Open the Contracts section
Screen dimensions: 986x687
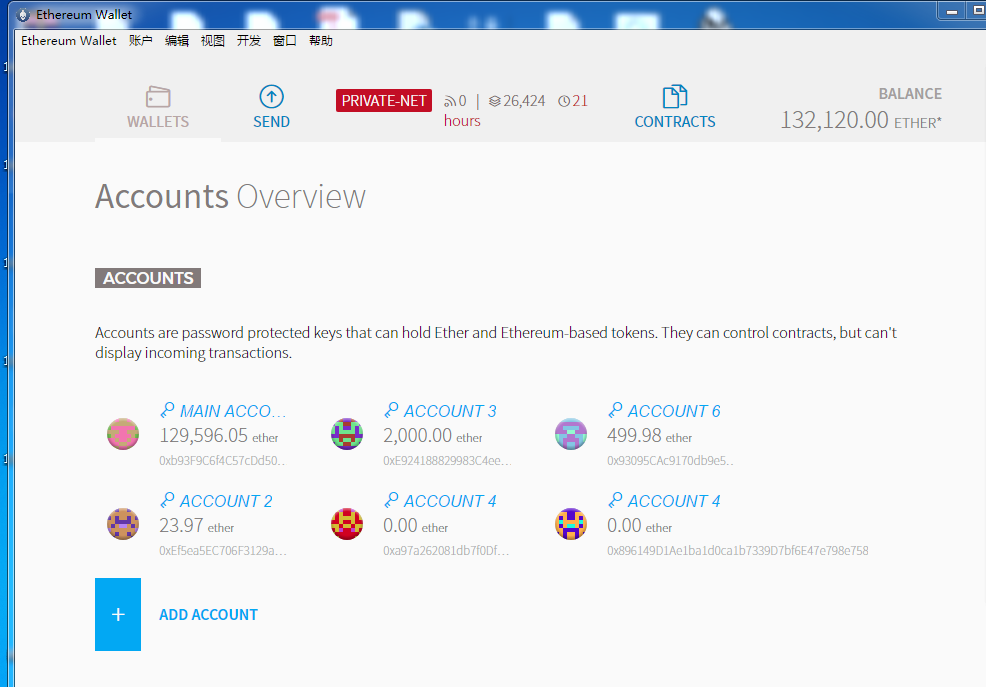tap(675, 107)
